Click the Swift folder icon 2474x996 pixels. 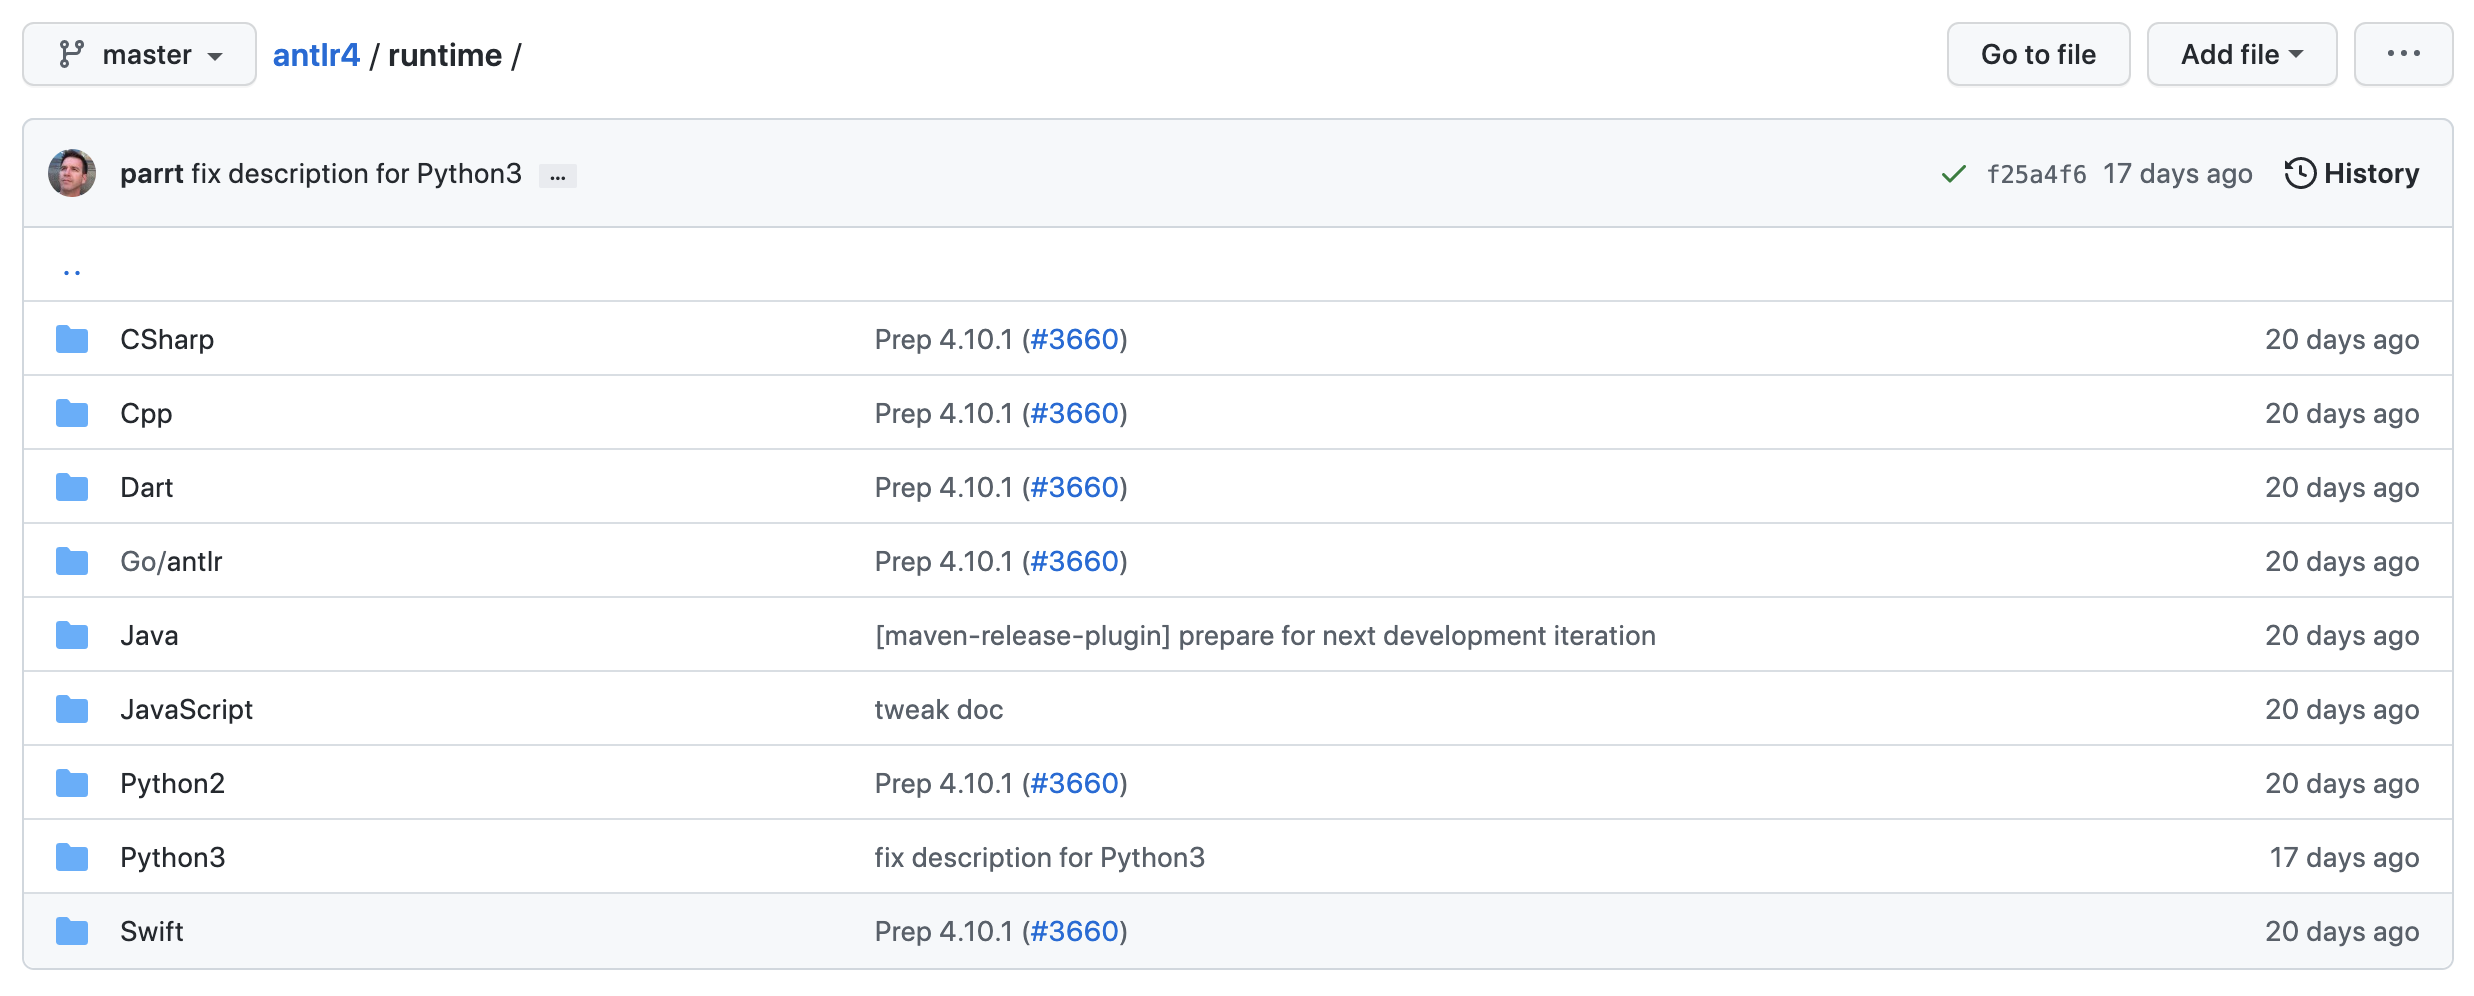72,931
